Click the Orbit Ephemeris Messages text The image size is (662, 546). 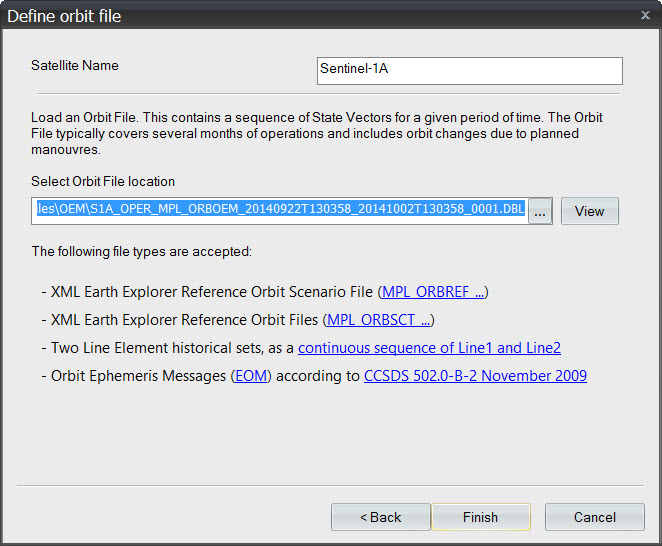click(138, 376)
